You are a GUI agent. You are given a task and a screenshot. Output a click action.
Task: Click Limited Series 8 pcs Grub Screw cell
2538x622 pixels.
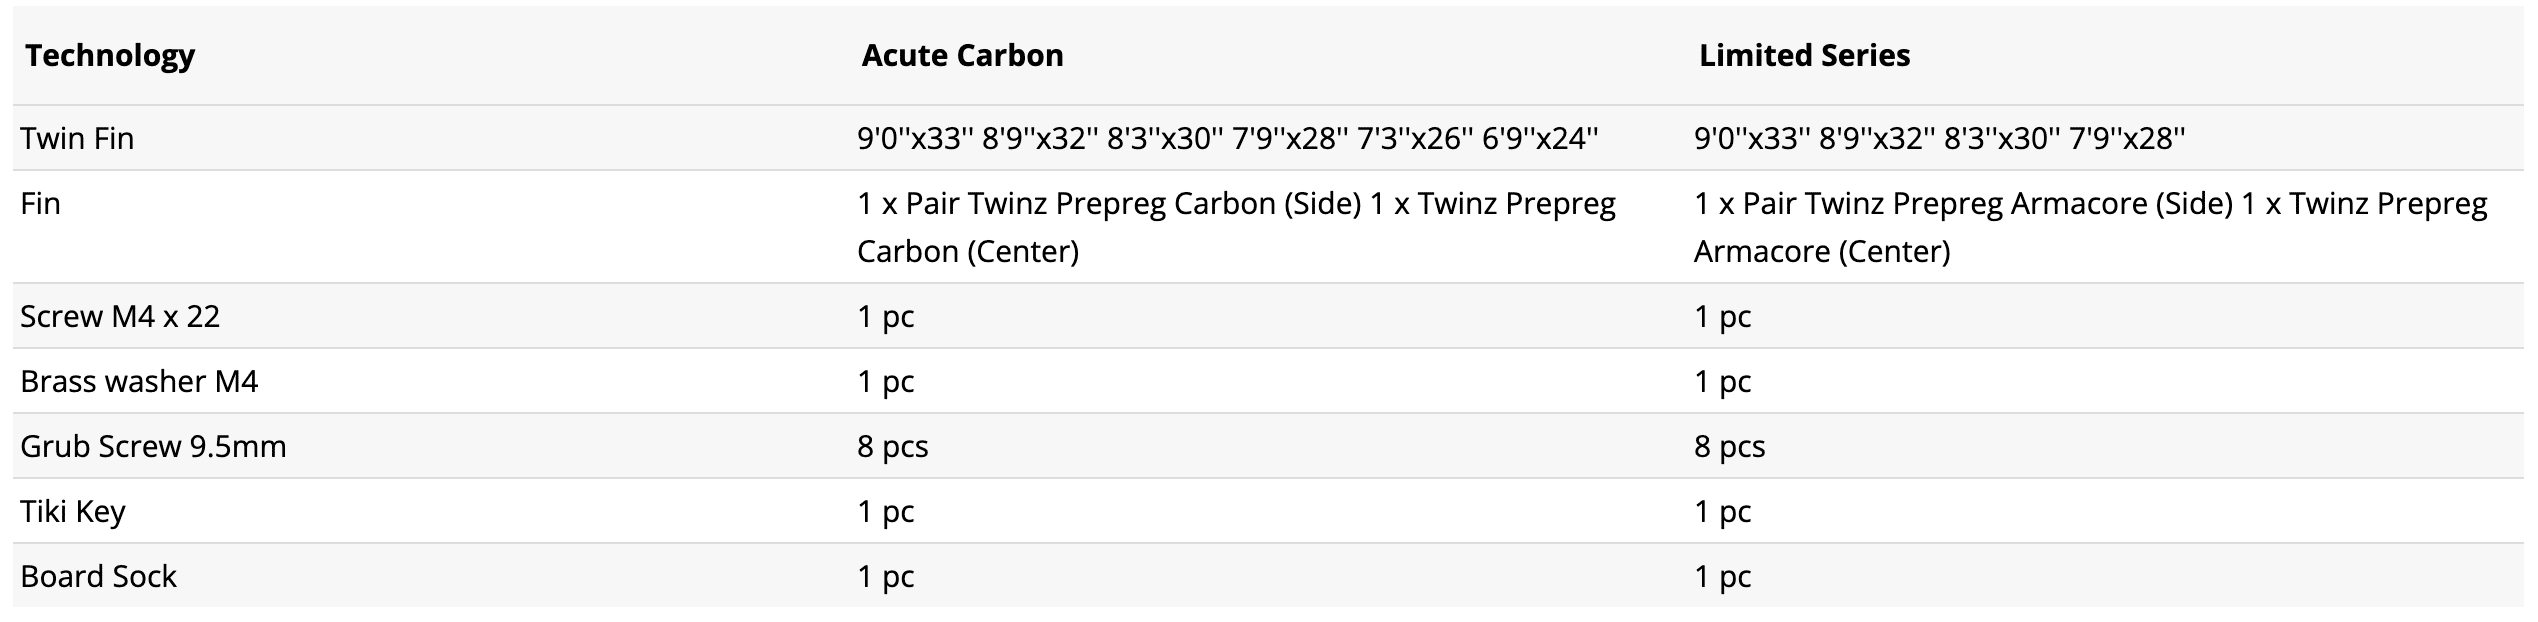(1729, 446)
